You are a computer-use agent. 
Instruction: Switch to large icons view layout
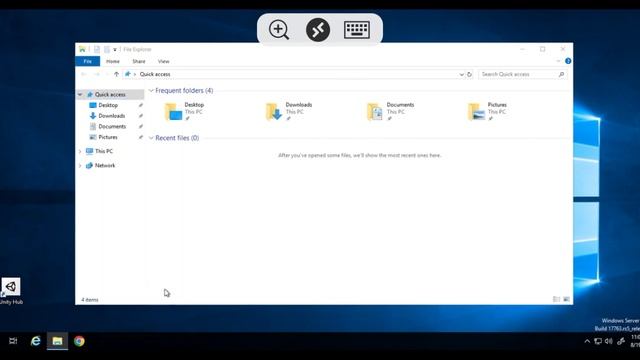point(566,300)
